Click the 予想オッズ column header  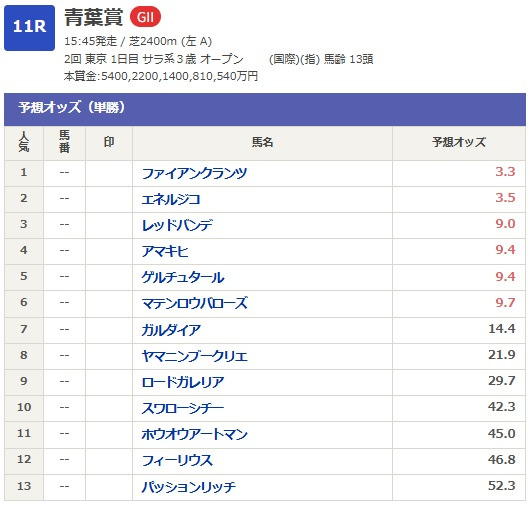459,143
